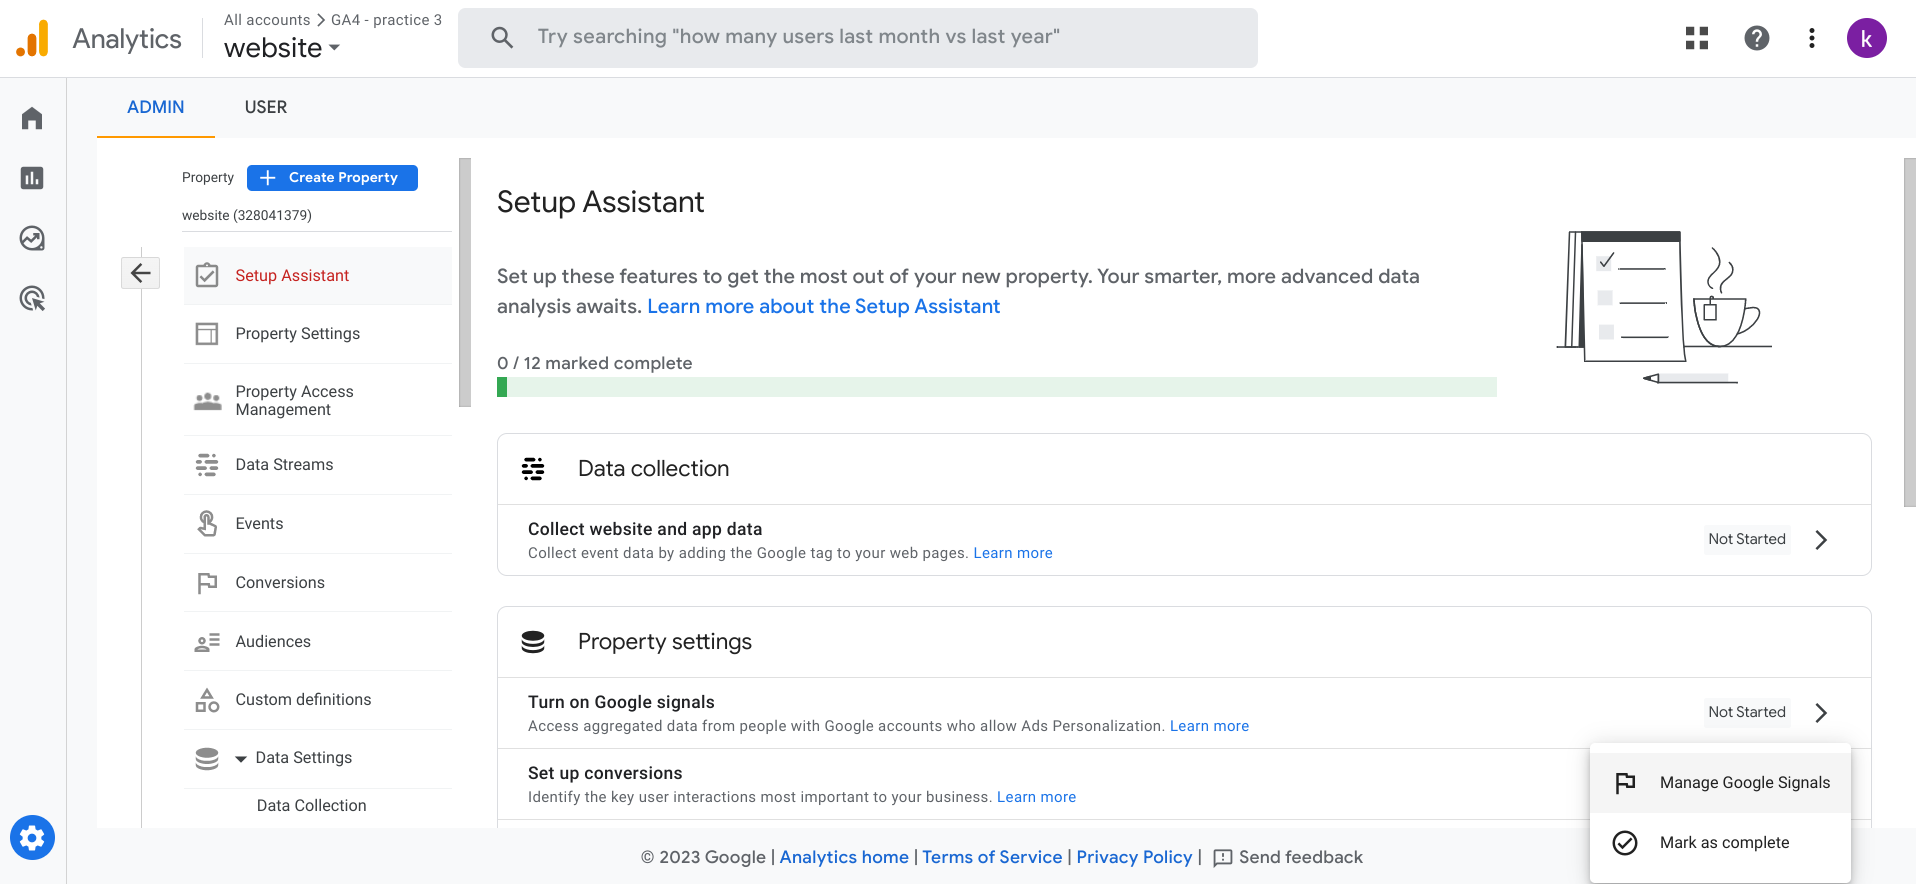
Task: Switch to the ADMIN tab
Action: tap(156, 107)
